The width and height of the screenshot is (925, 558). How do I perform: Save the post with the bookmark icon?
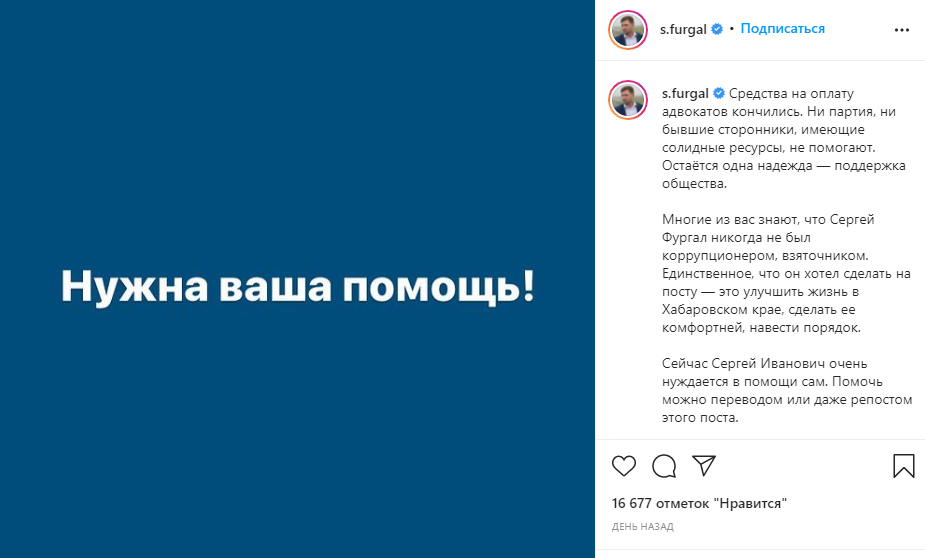[x=903, y=466]
